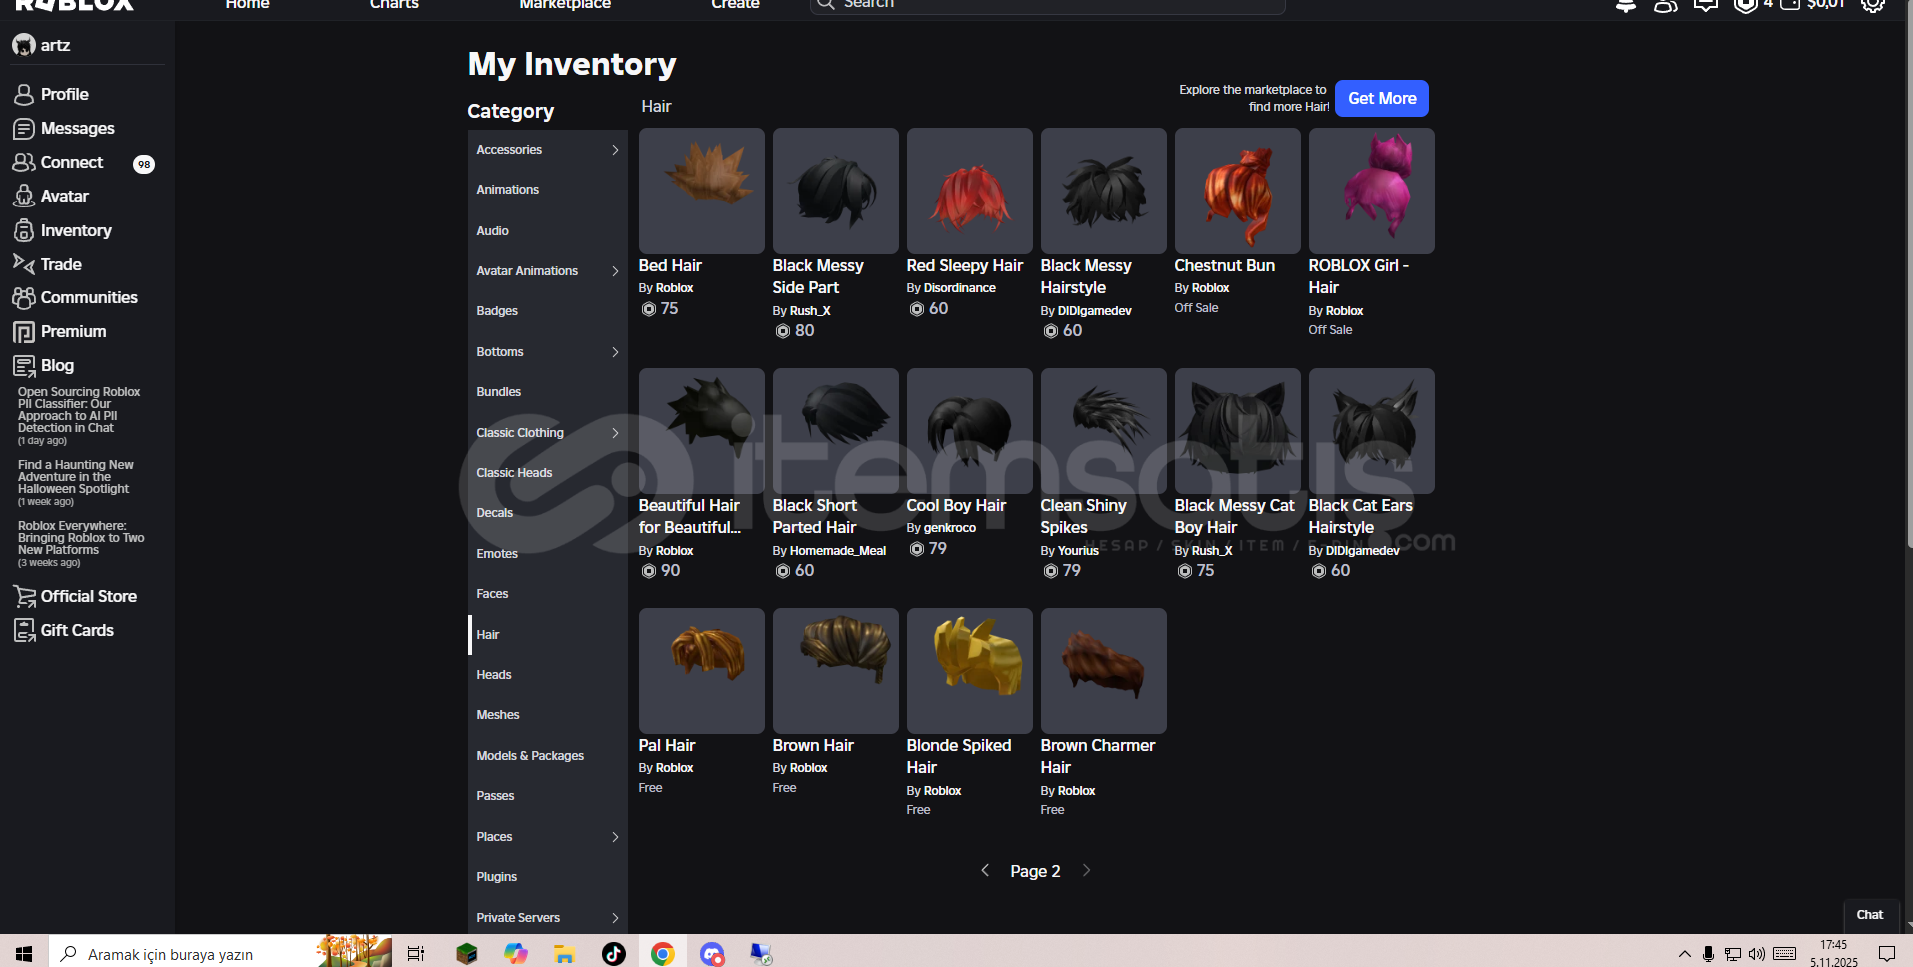Click the Get More button

click(1382, 98)
